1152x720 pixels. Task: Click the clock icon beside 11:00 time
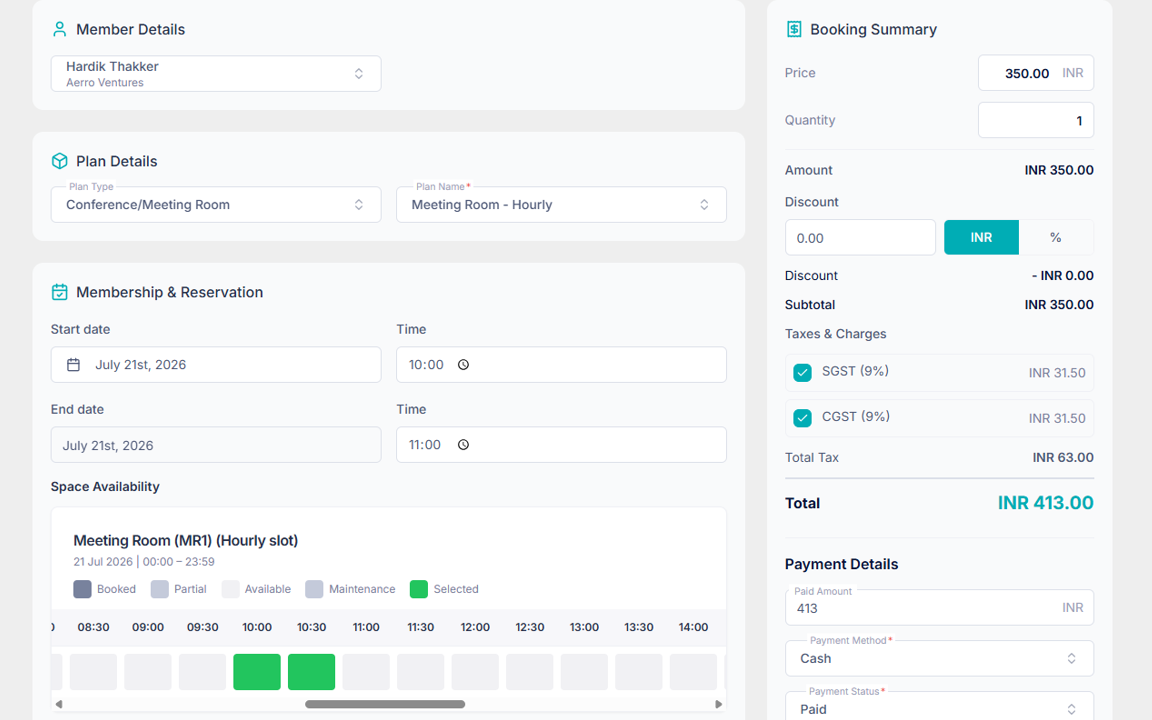[x=464, y=444]
